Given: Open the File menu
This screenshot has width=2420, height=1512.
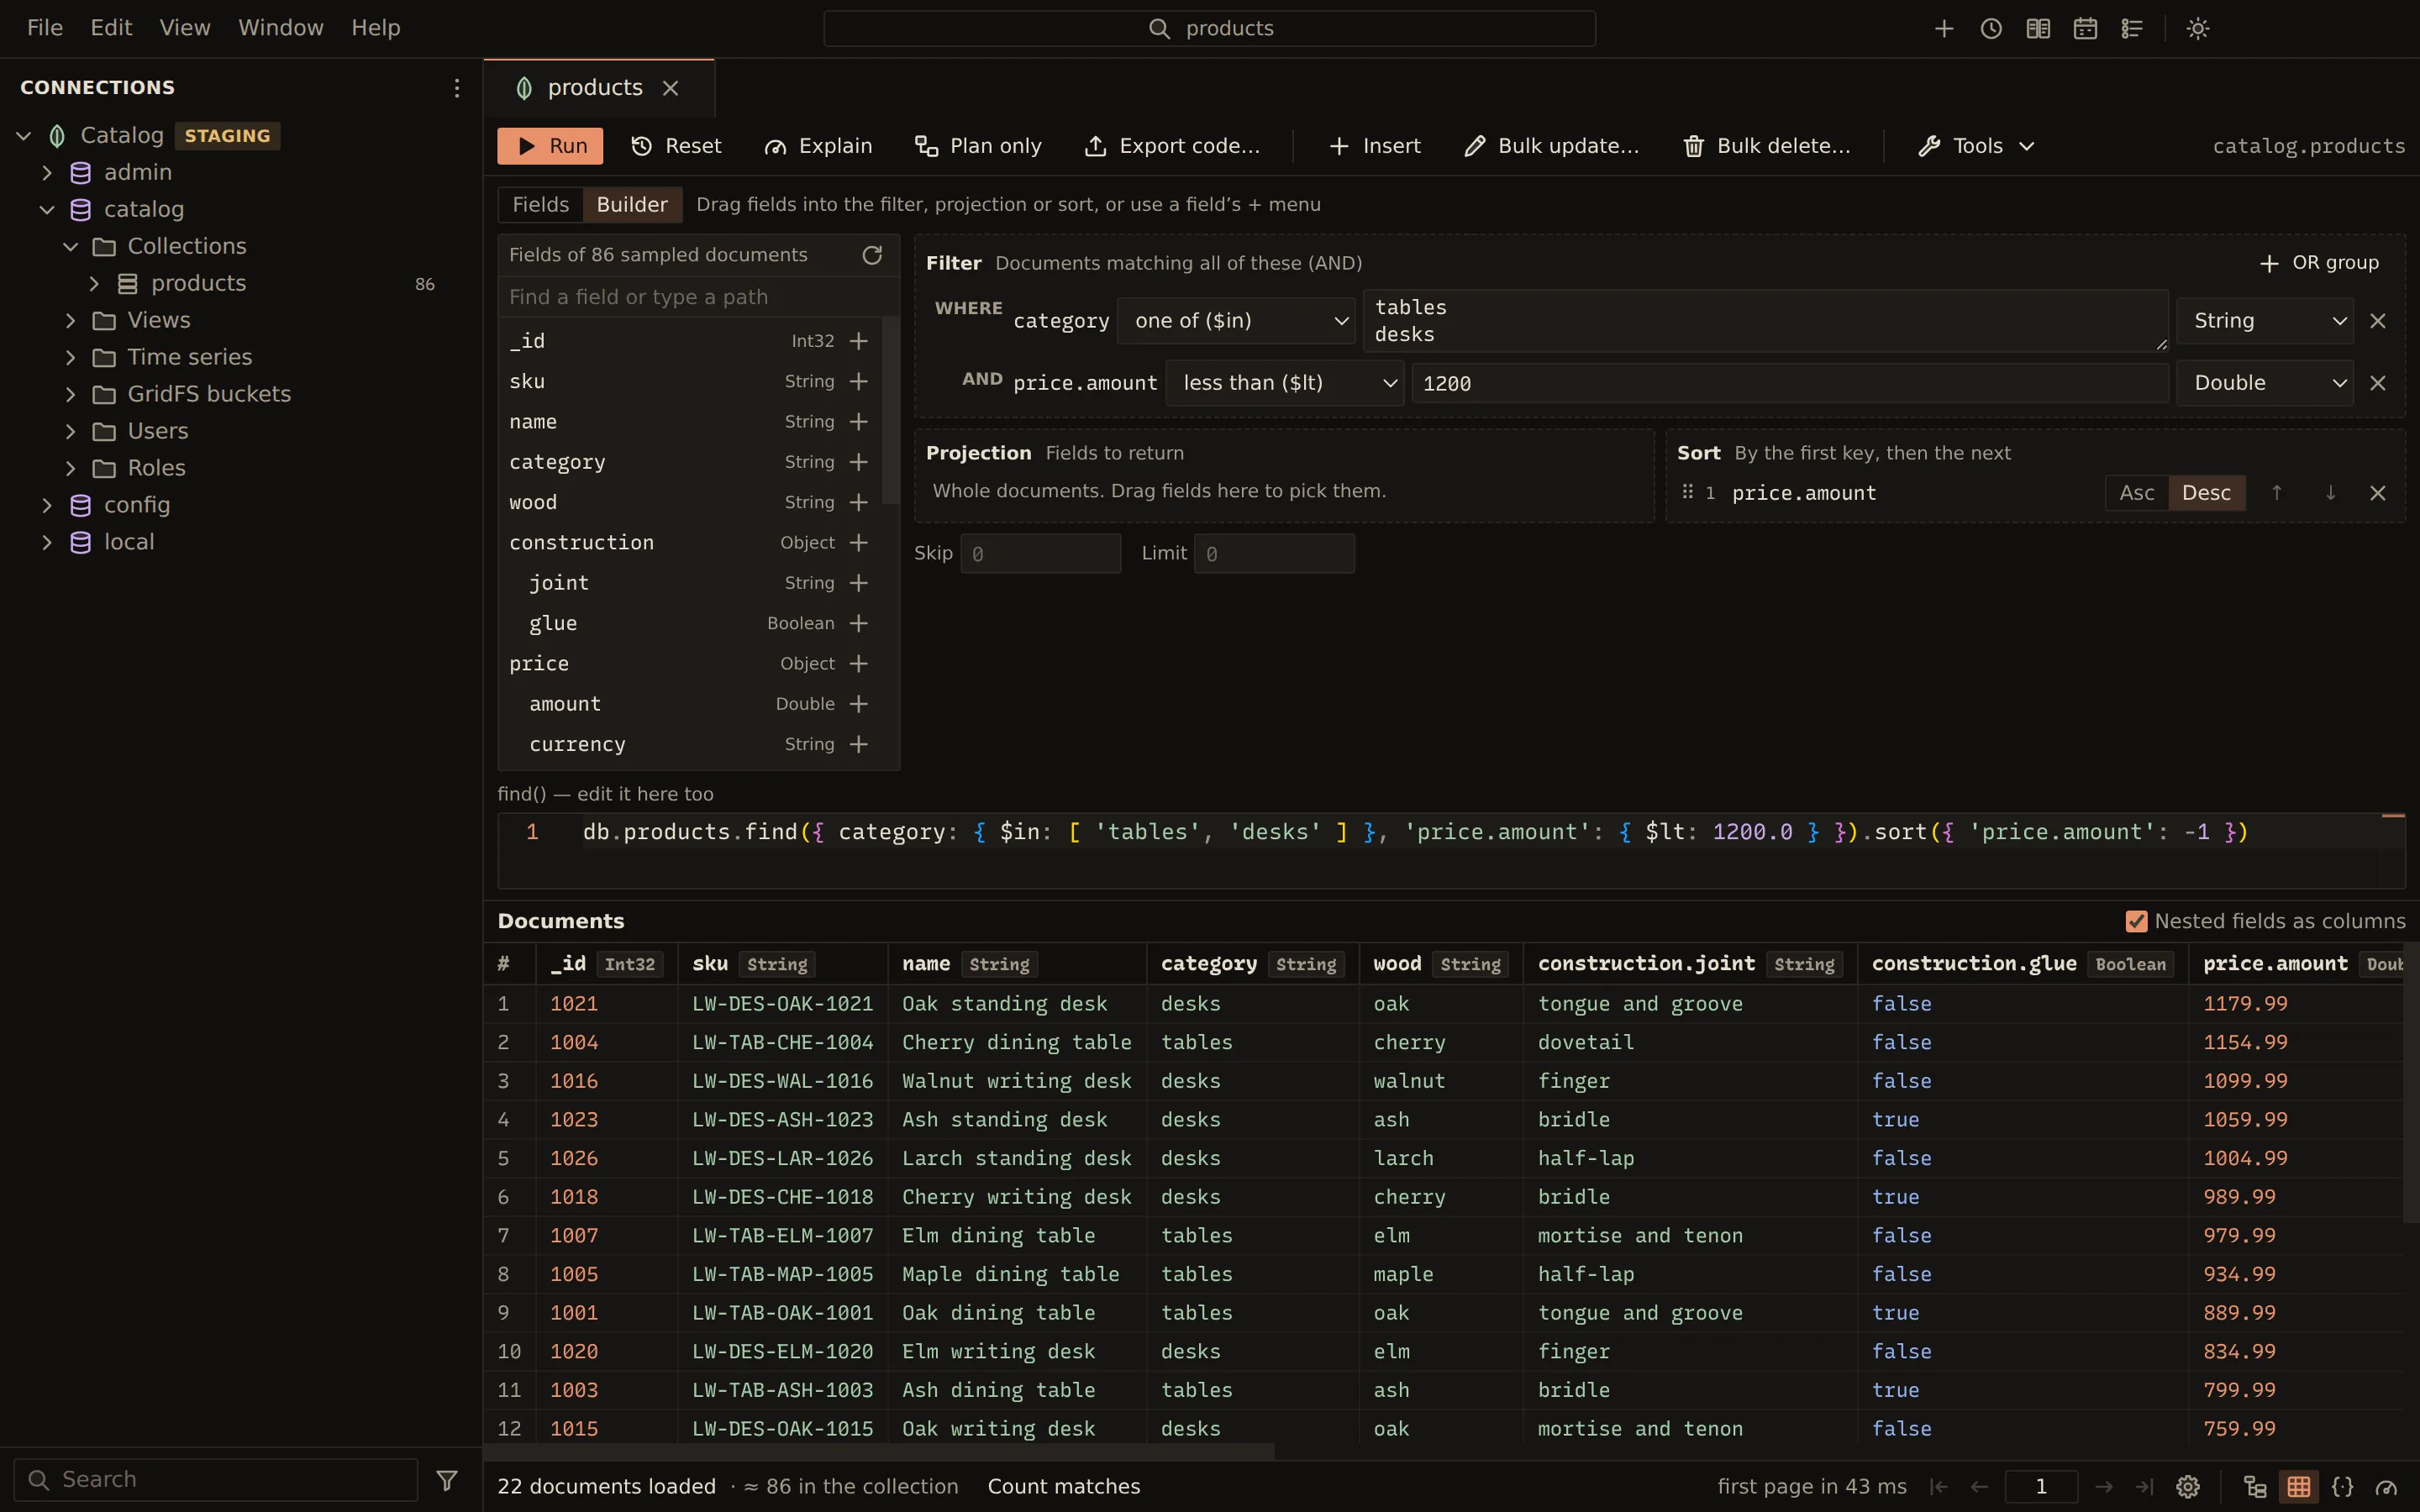Looking at the screenshot, I should click(45, 28).
